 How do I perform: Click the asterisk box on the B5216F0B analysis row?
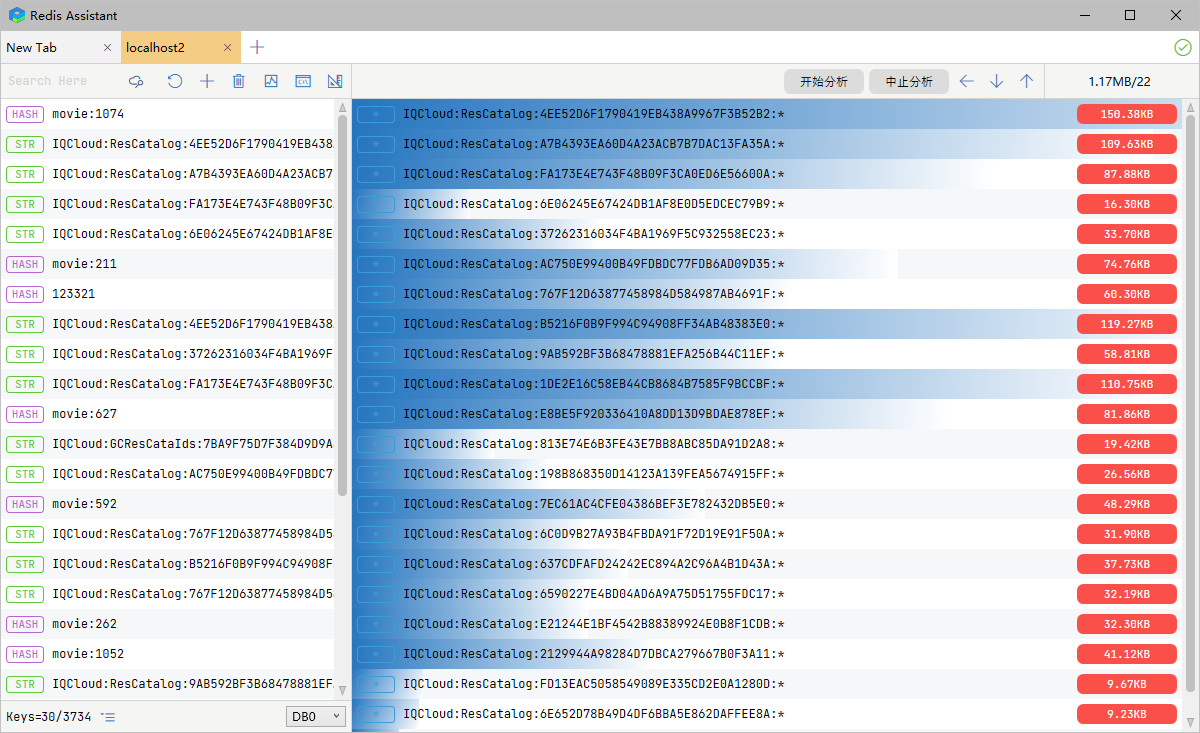click(x=376, y=324)
